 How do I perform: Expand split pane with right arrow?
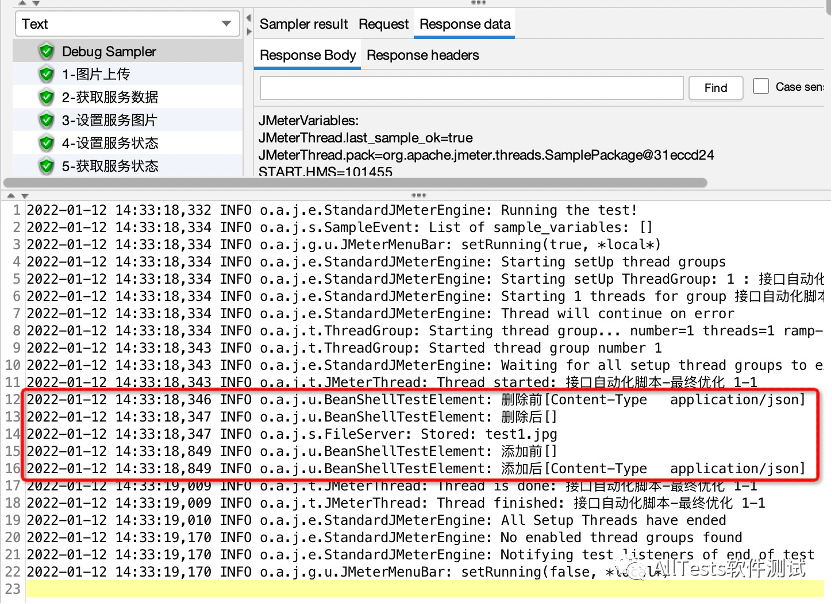tap(249, 32)
